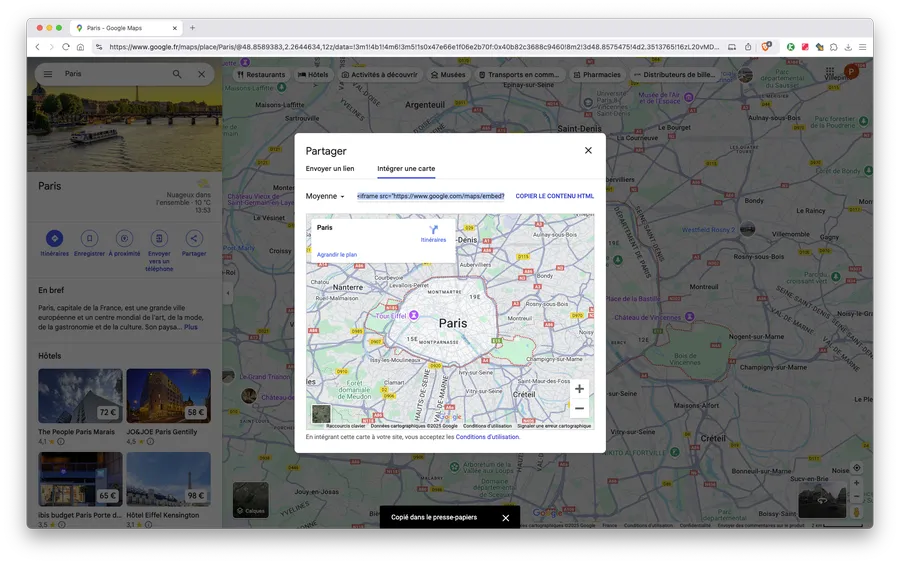Select the Musées filter chip
900x564 pixels.
[x=448, y=75]
